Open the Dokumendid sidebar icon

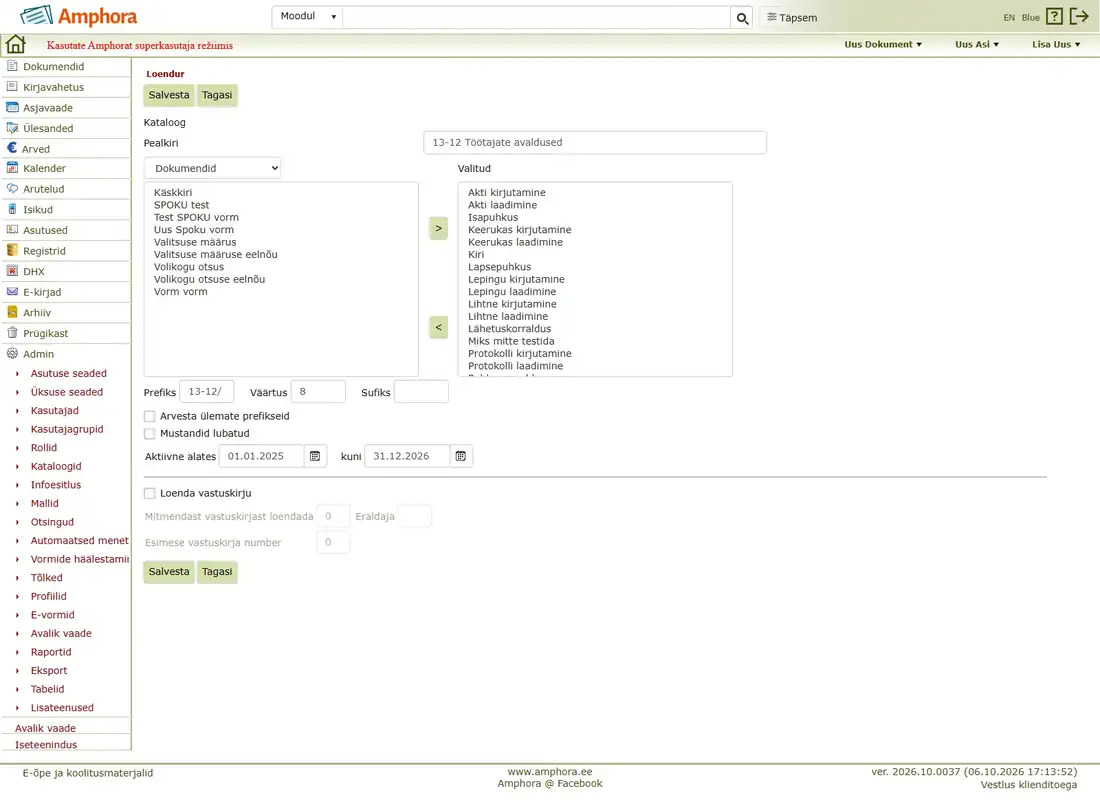(x=12, y=66)
